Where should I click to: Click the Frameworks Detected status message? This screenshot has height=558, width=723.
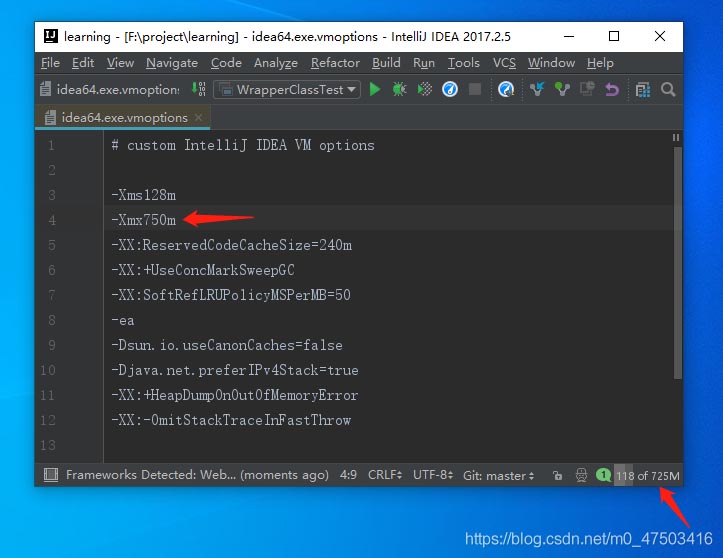pos(197,475)
